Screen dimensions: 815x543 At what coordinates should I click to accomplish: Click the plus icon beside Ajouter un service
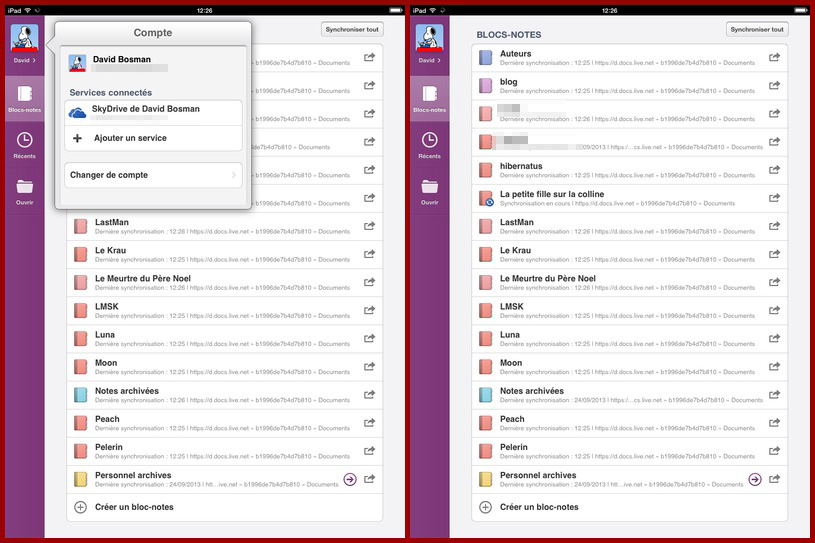coord(77,138)
